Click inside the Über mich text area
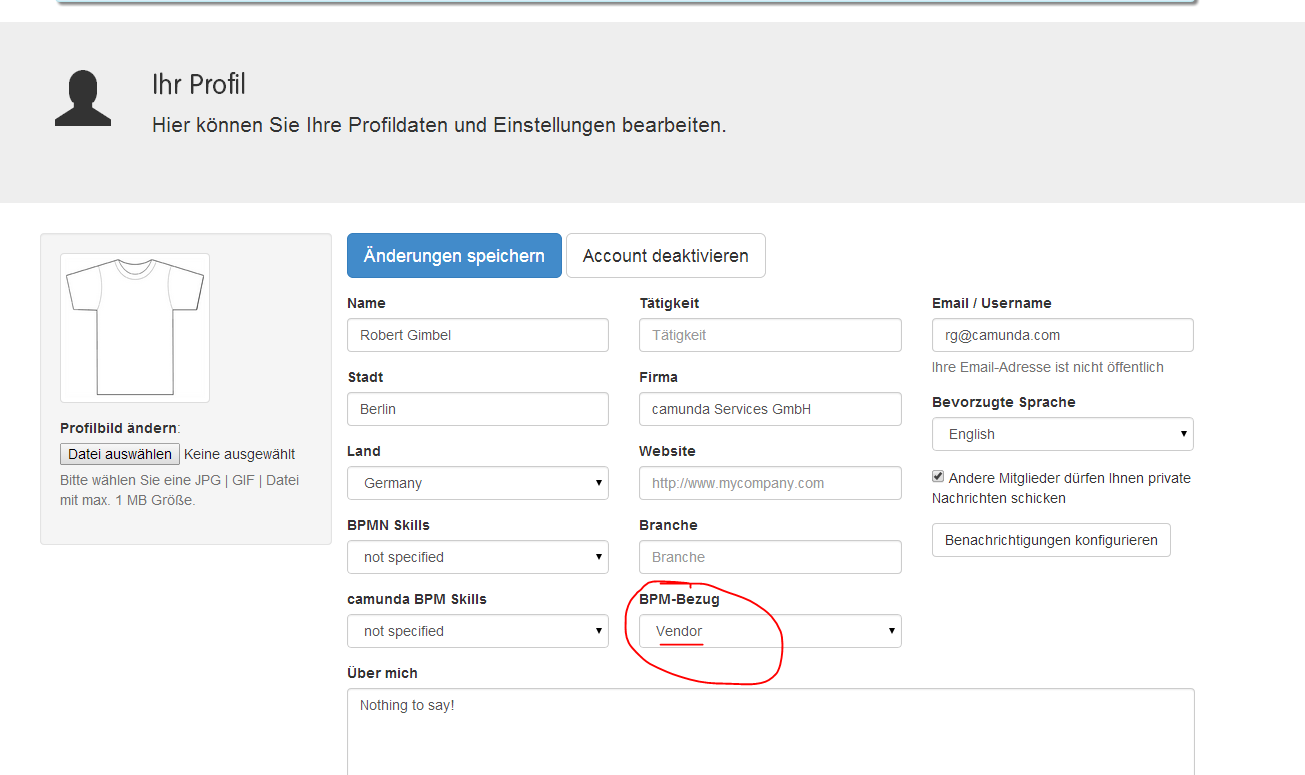The width and height of the screenshot is (1305, 775). point(770,735)
